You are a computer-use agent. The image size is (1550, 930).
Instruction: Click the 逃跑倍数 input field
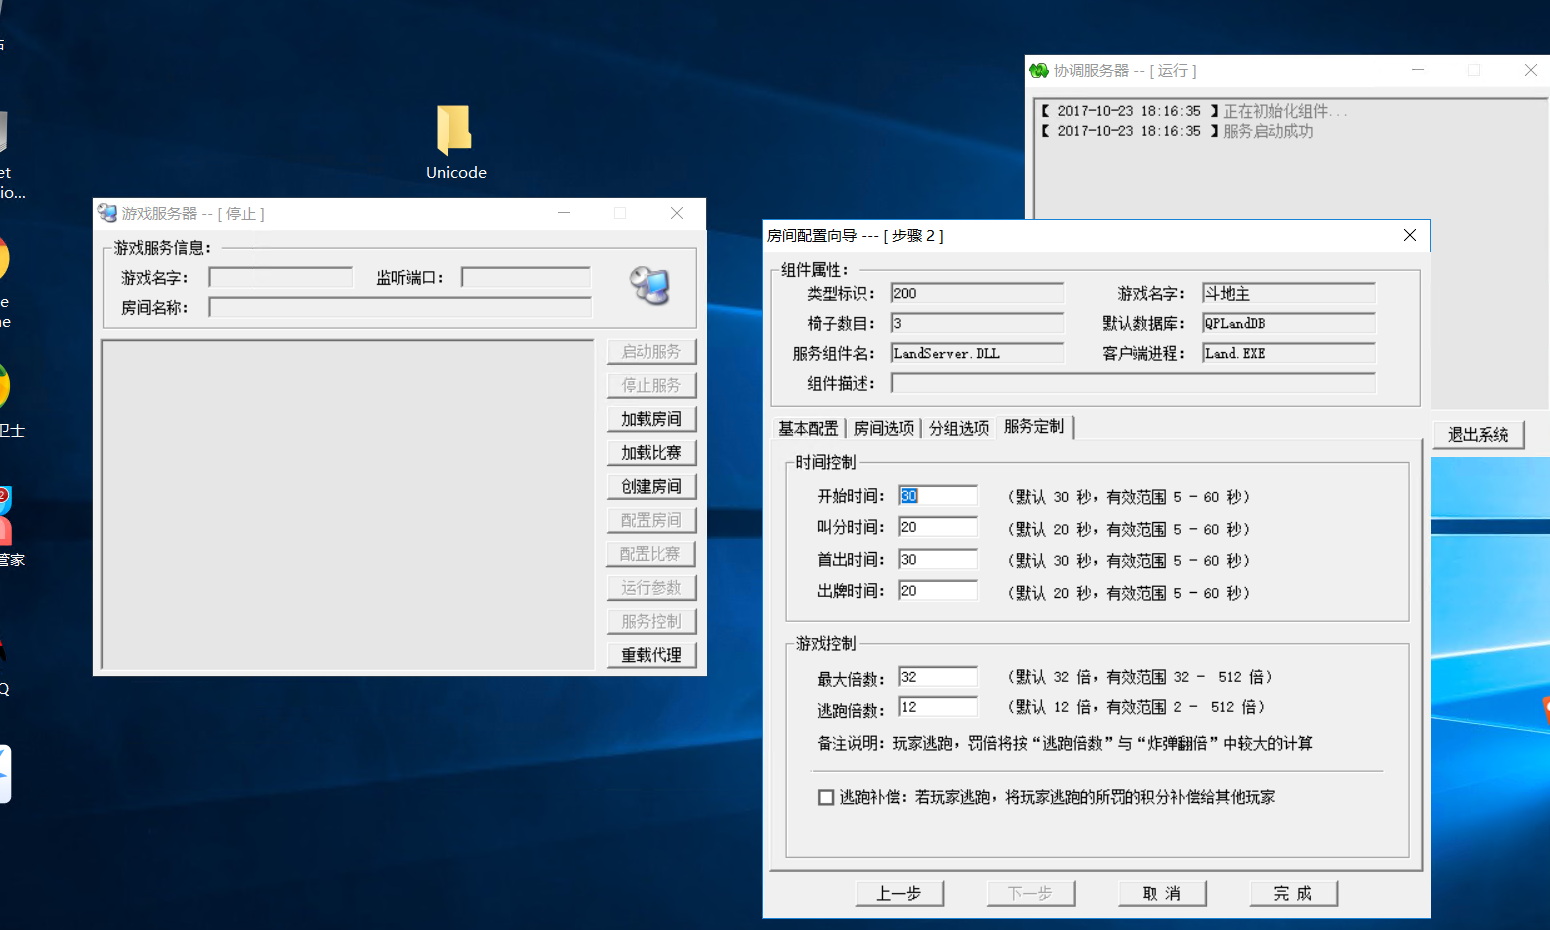[x=938, y=707]
